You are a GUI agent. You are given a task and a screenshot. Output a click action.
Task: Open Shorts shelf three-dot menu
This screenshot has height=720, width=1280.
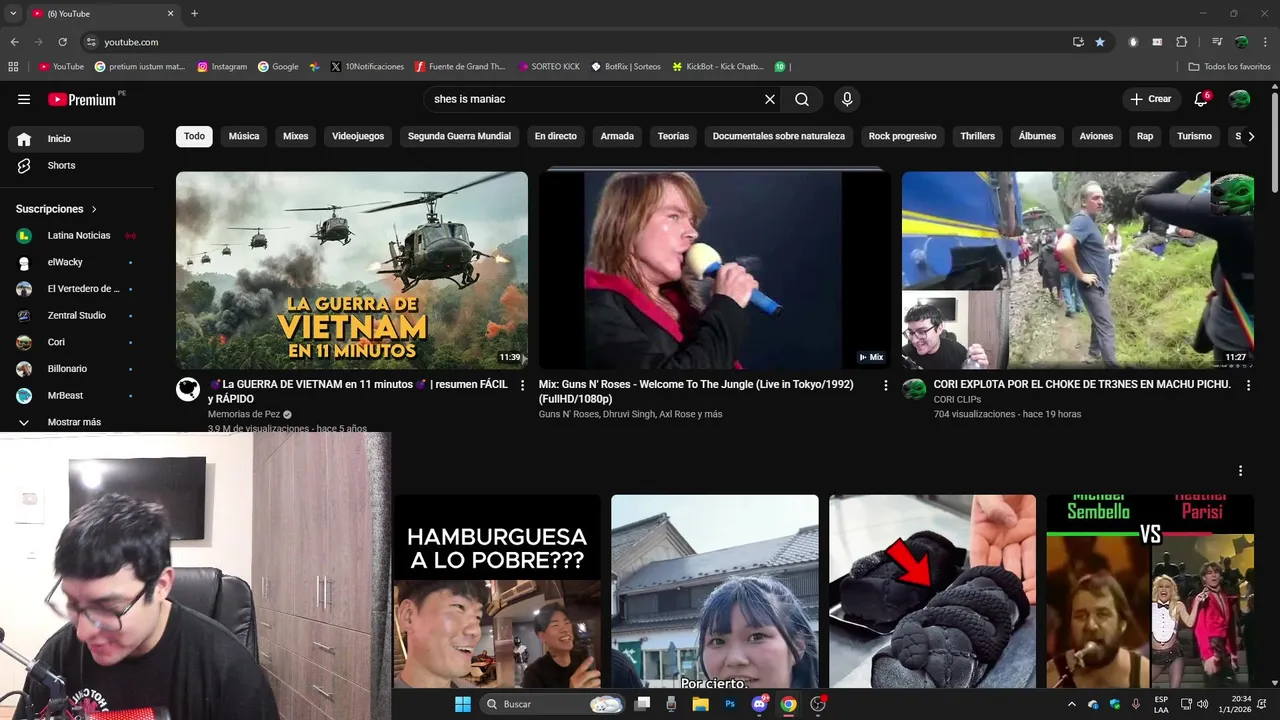(x=1240, y=470)
